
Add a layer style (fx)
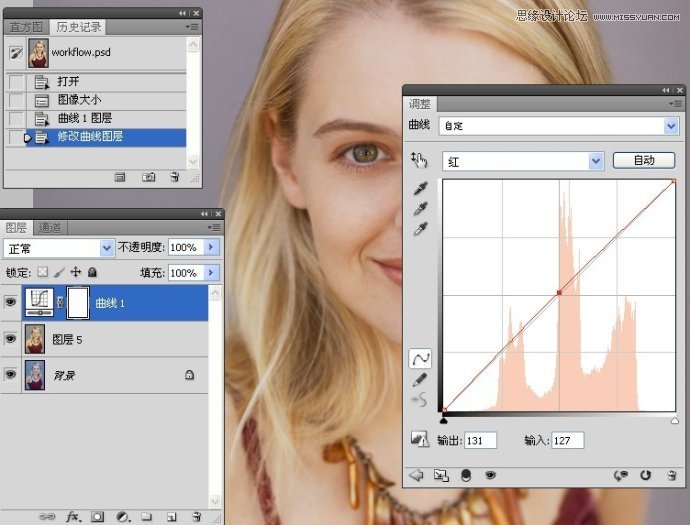click(73, 517)
